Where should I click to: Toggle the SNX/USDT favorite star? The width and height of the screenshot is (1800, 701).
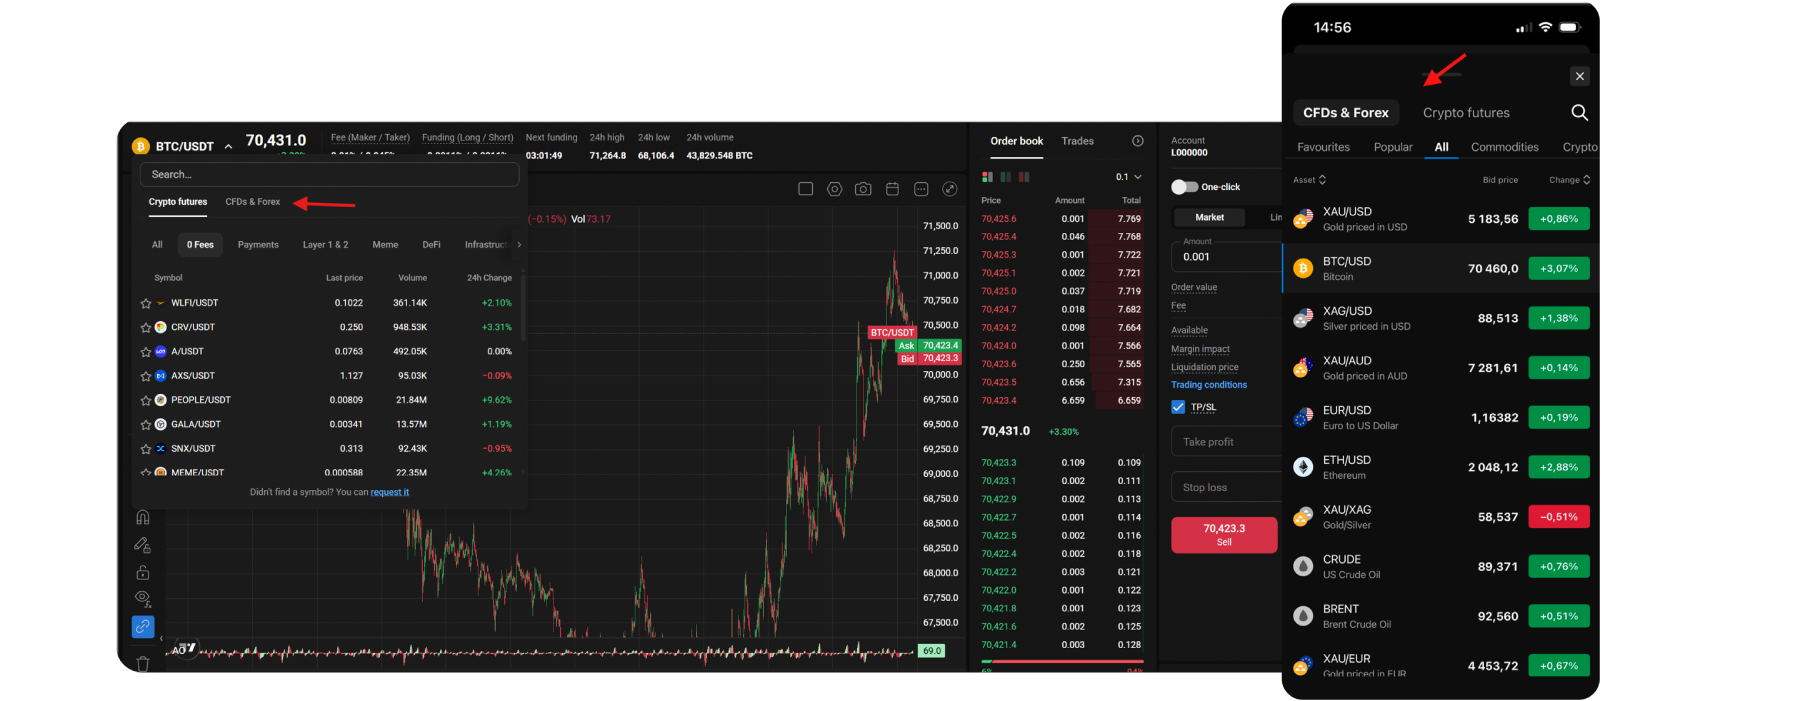click(146, 449)
